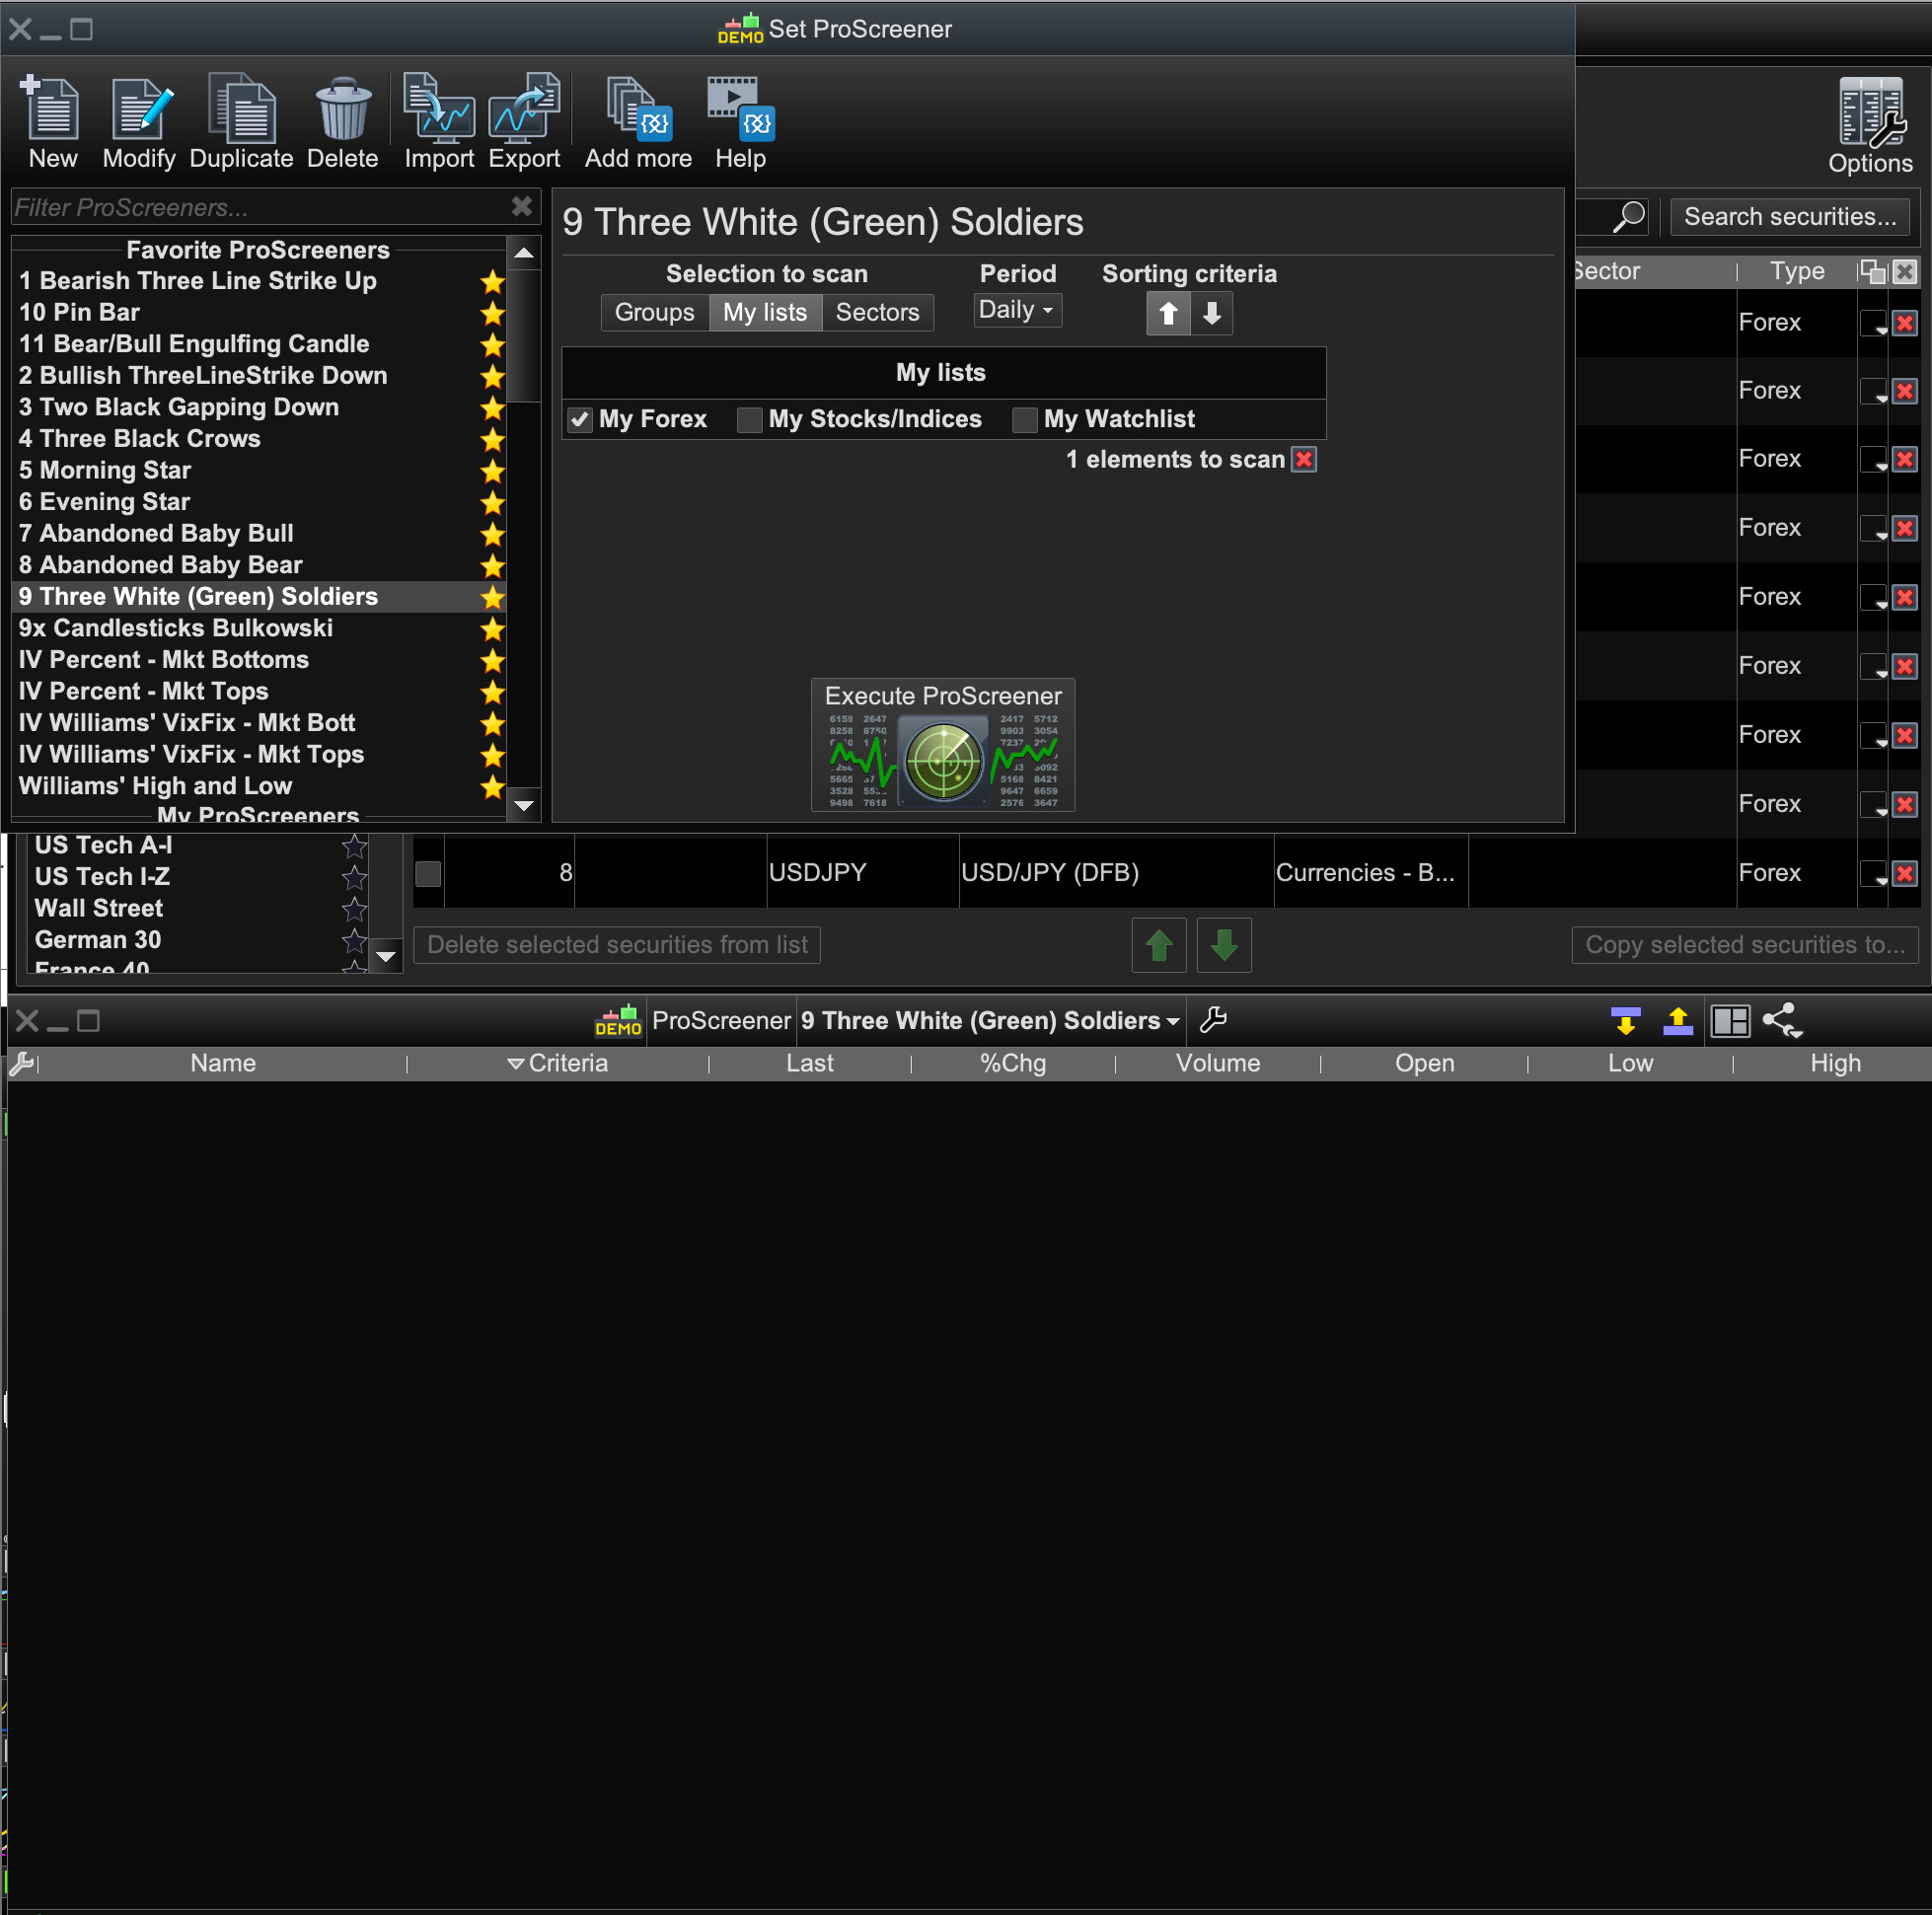Expand the Three White Soldiers screener dropdown
Image resolution: width=1932 pixels, height=1915 pixels.
click(x=1173, y=1022)
